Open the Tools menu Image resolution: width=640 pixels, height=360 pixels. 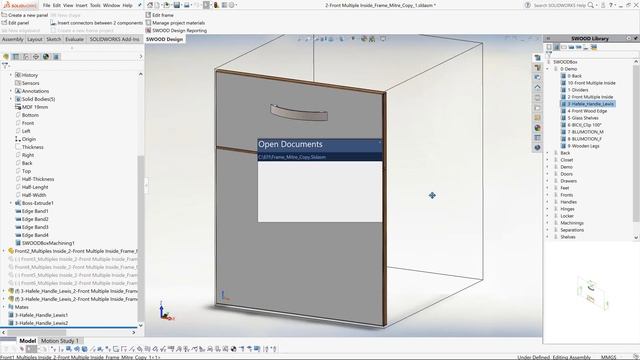click(x=95, y=5)
